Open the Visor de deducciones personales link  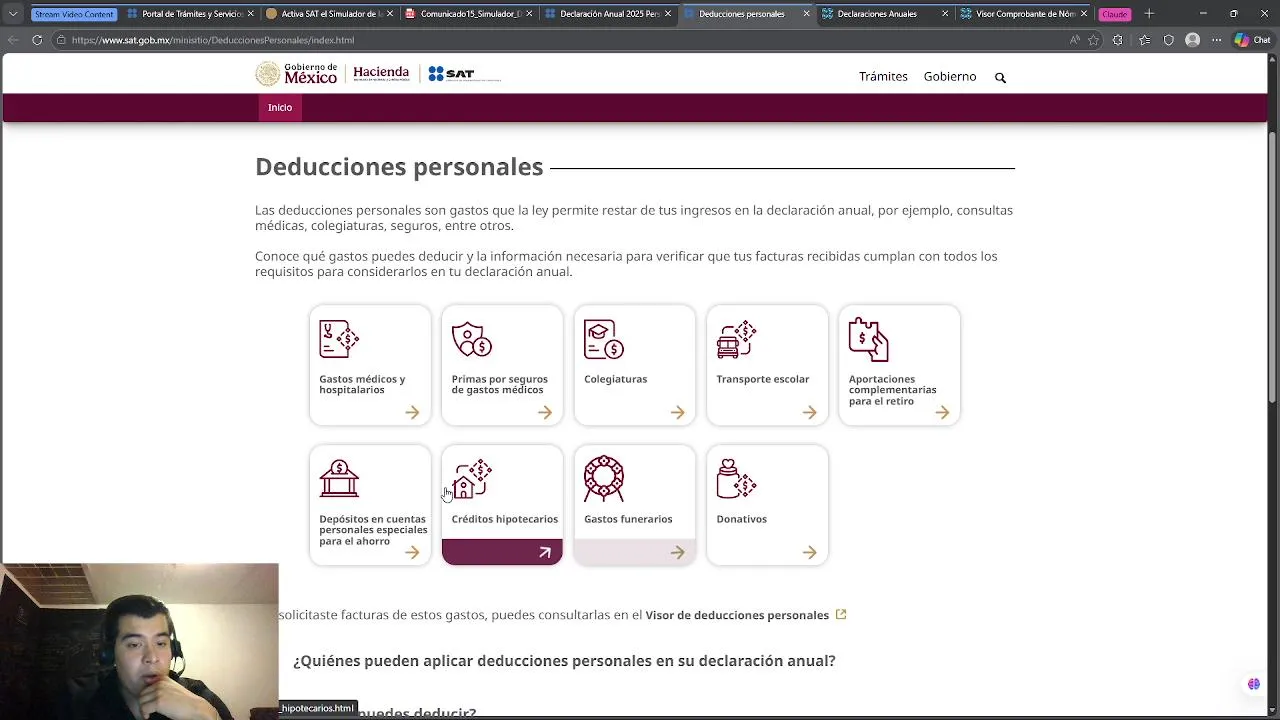[x=737, y=615]
